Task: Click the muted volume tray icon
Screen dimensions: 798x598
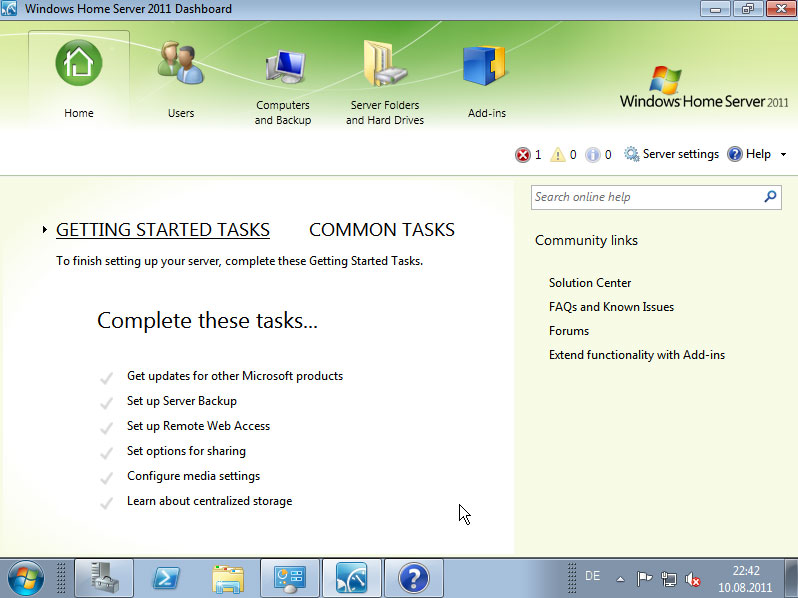Action: point(693,579)
